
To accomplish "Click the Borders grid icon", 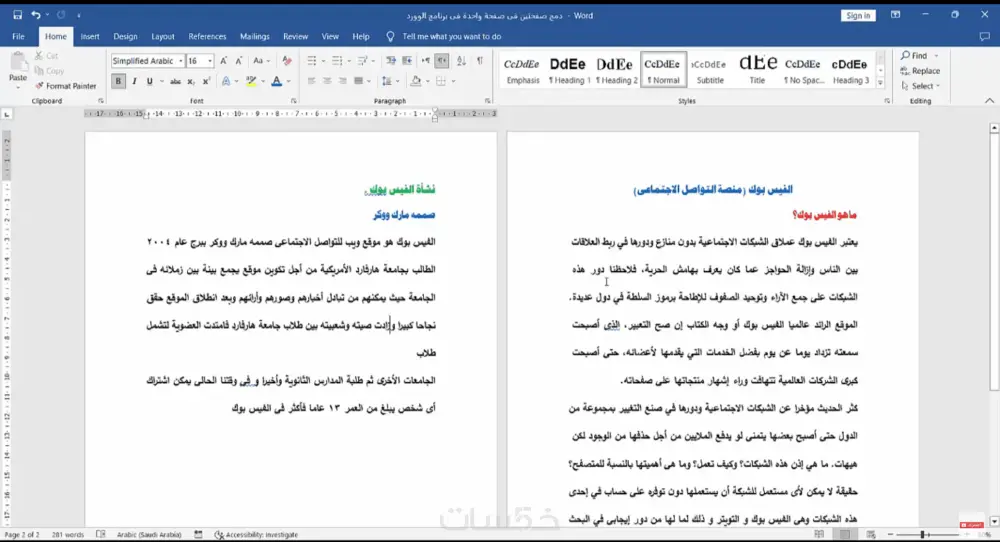I will [441, 81].
